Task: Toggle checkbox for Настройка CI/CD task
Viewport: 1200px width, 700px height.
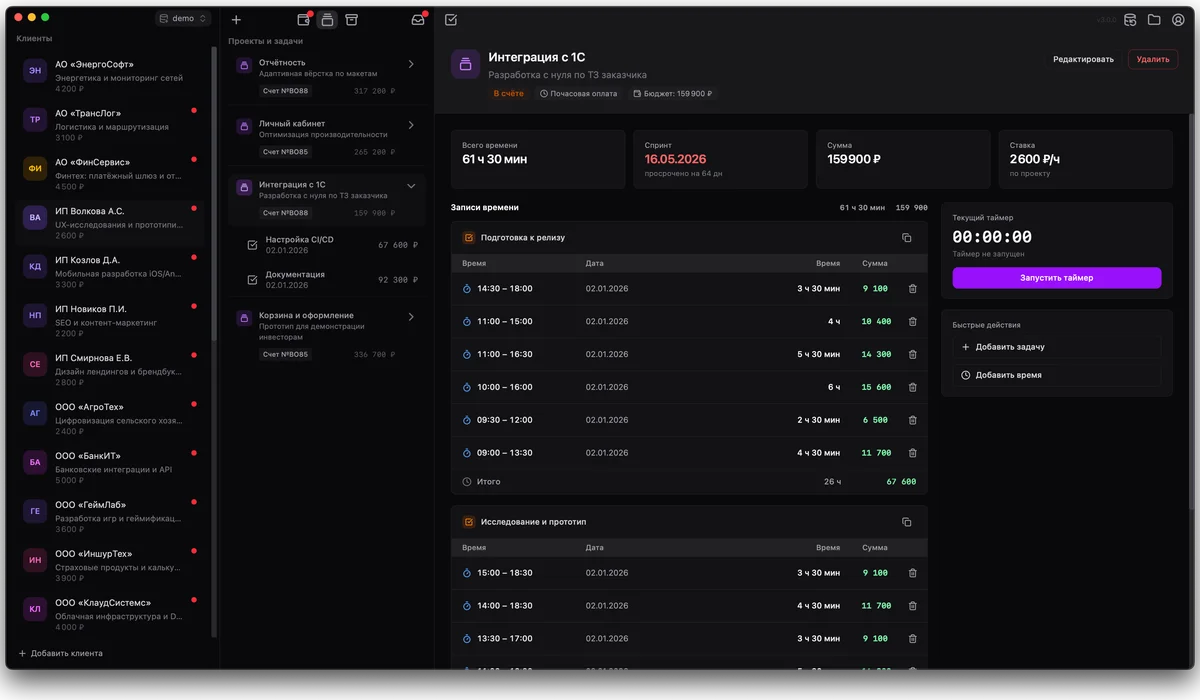Action: pos(252,245)
